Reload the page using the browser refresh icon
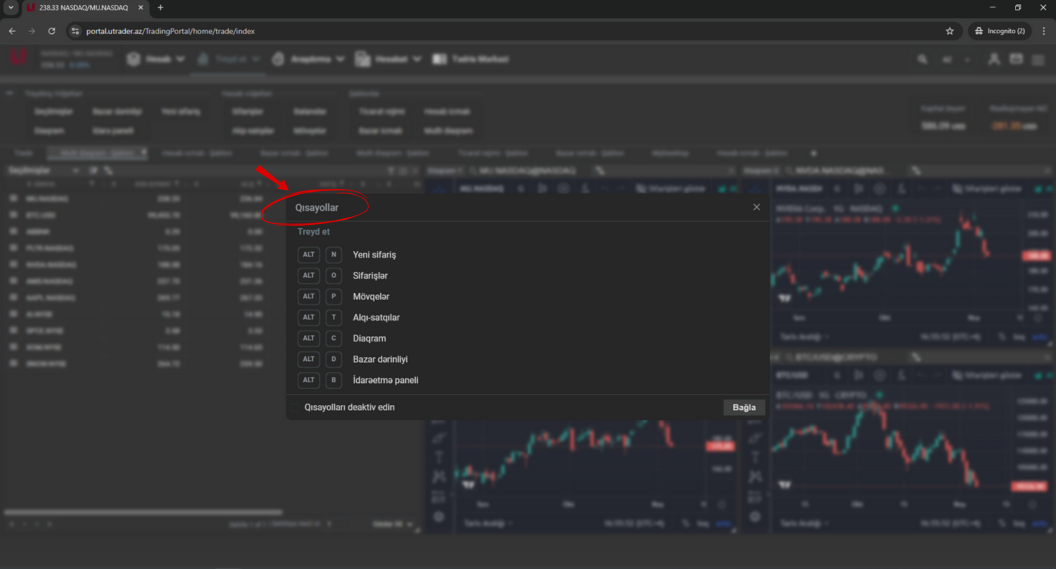Viewport: 1056px width, 569px height. pyautogui.click(x=51, y=31)
